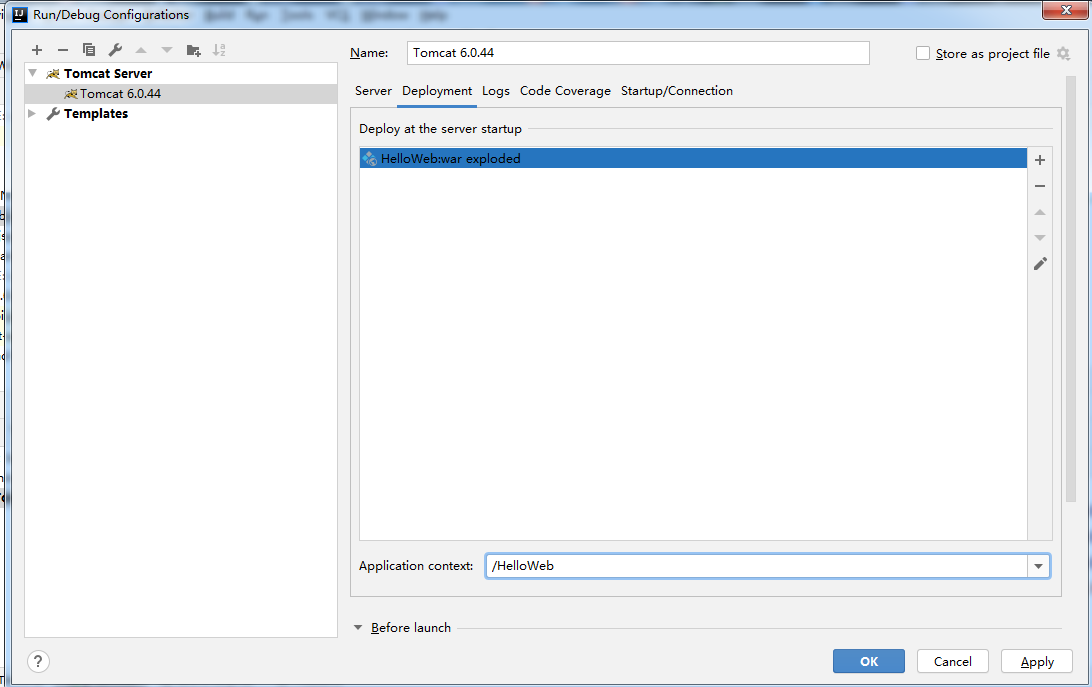Remove selected configuration with minus icon
The width and height of the screenshot is (1092, 687).
pyautogui.click(x=63, y=50)
